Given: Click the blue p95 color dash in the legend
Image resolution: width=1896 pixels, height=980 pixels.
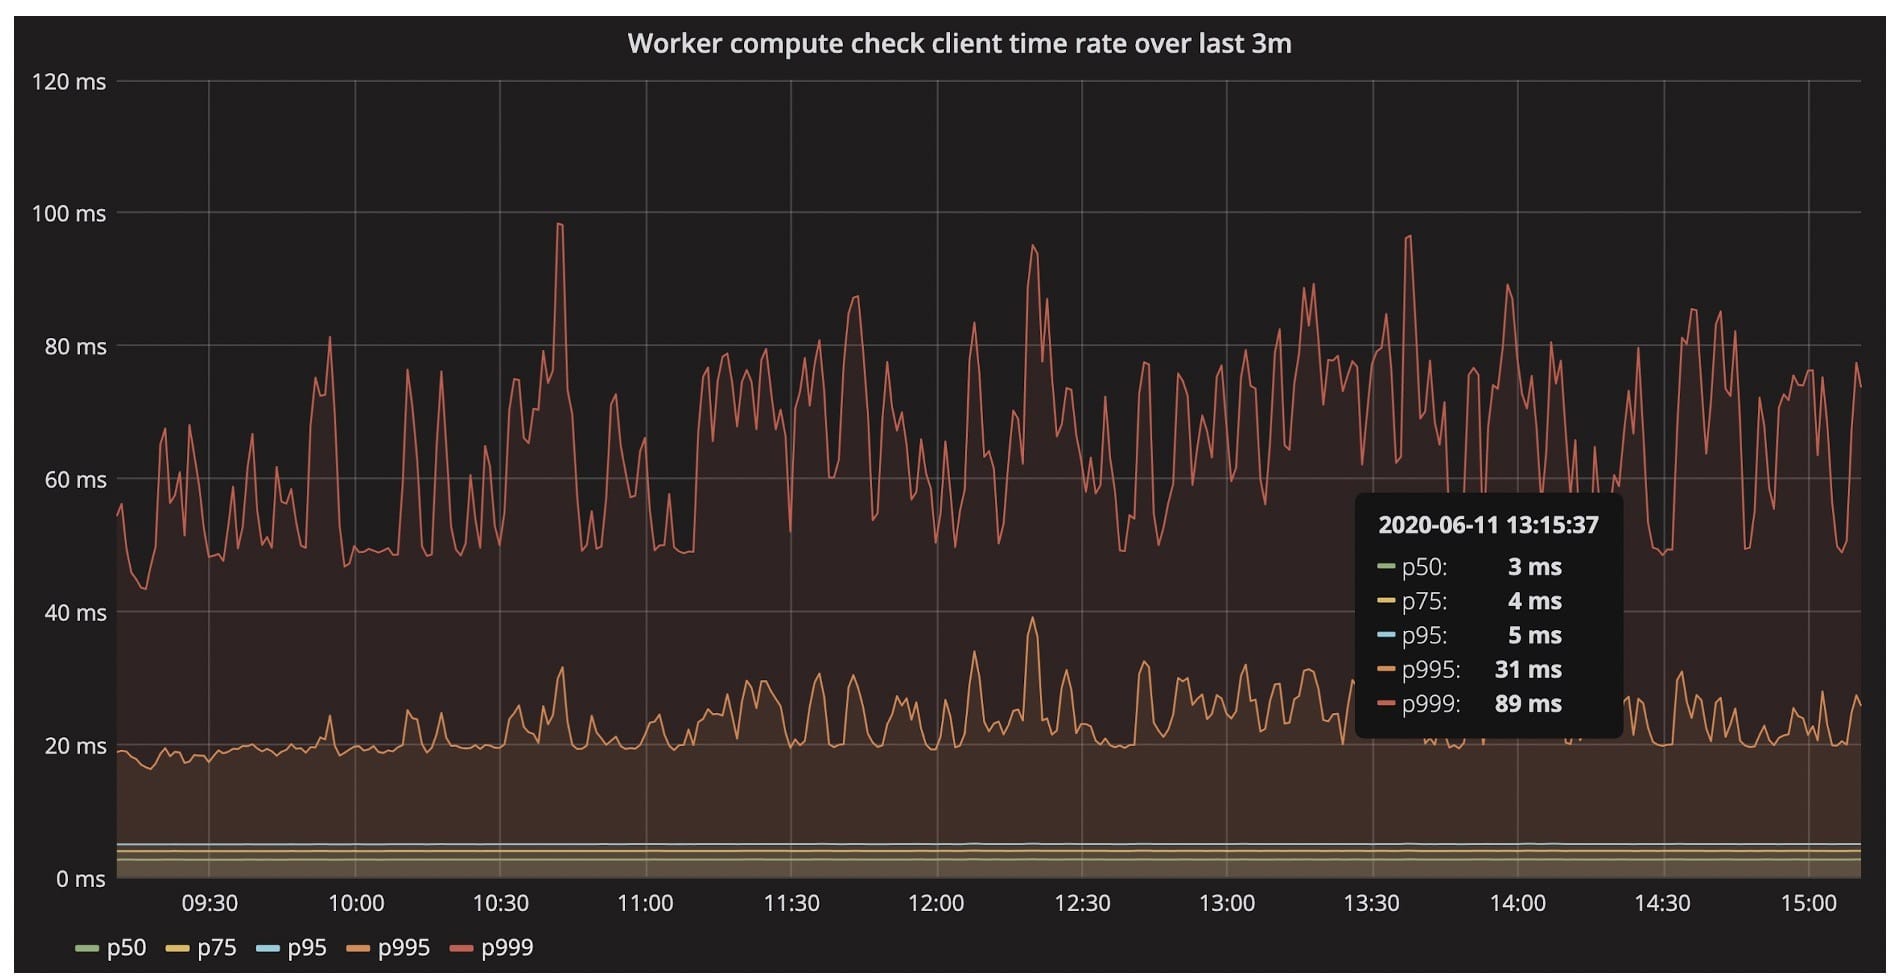Looking at the screenshot, I should (x=267, y=949).
